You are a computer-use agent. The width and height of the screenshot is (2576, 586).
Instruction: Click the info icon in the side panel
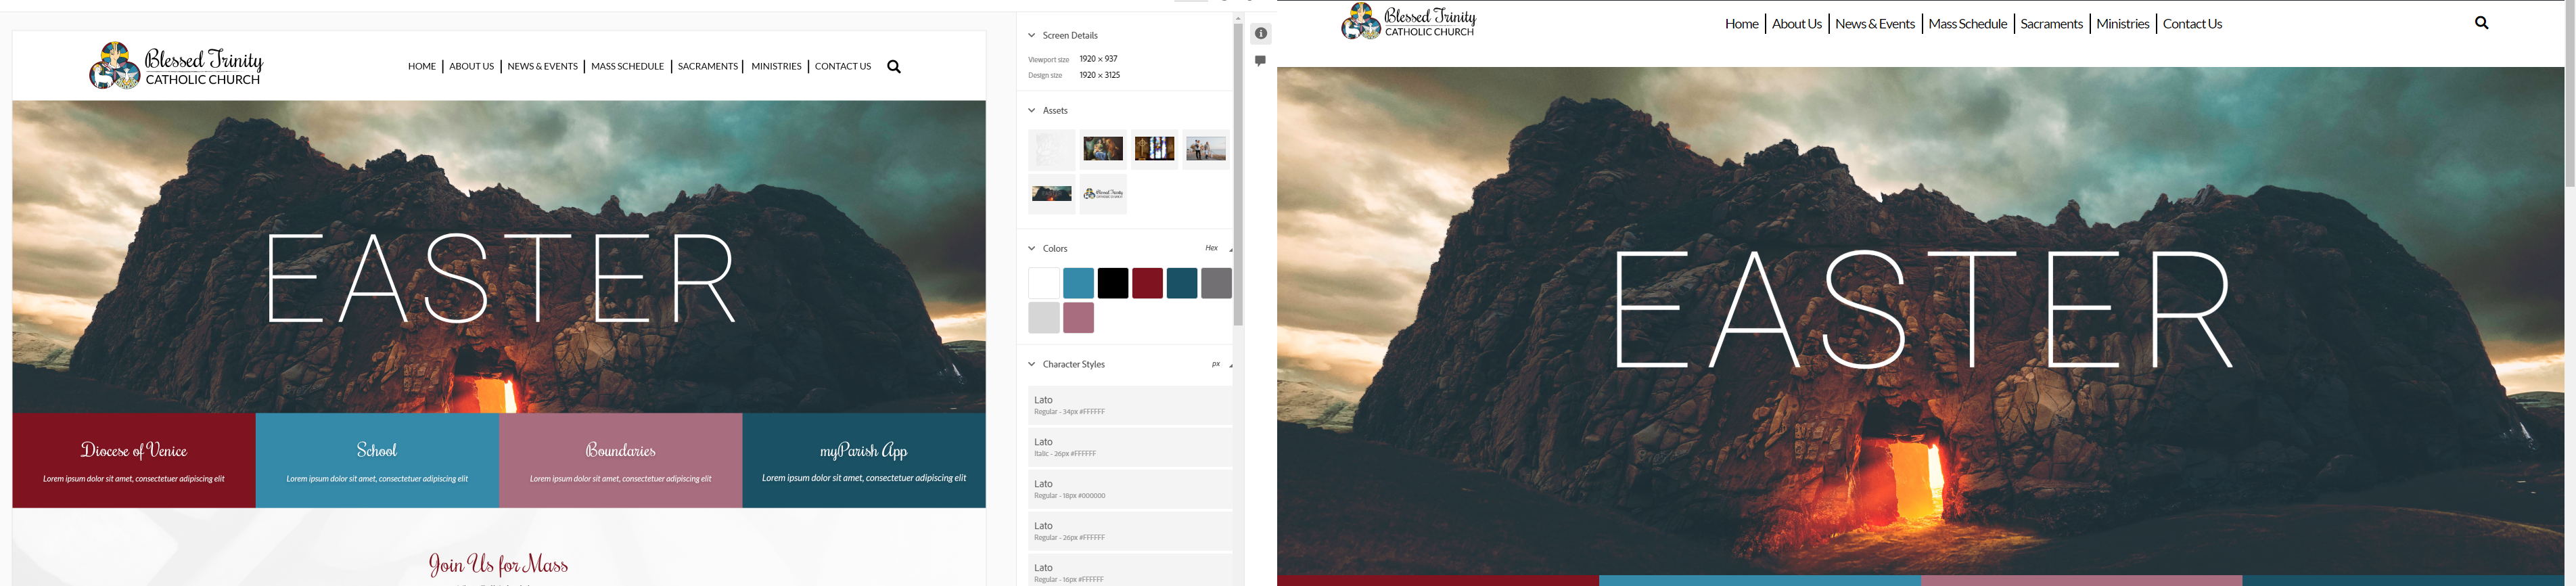pyautogui.click(x=1261, y=34)
